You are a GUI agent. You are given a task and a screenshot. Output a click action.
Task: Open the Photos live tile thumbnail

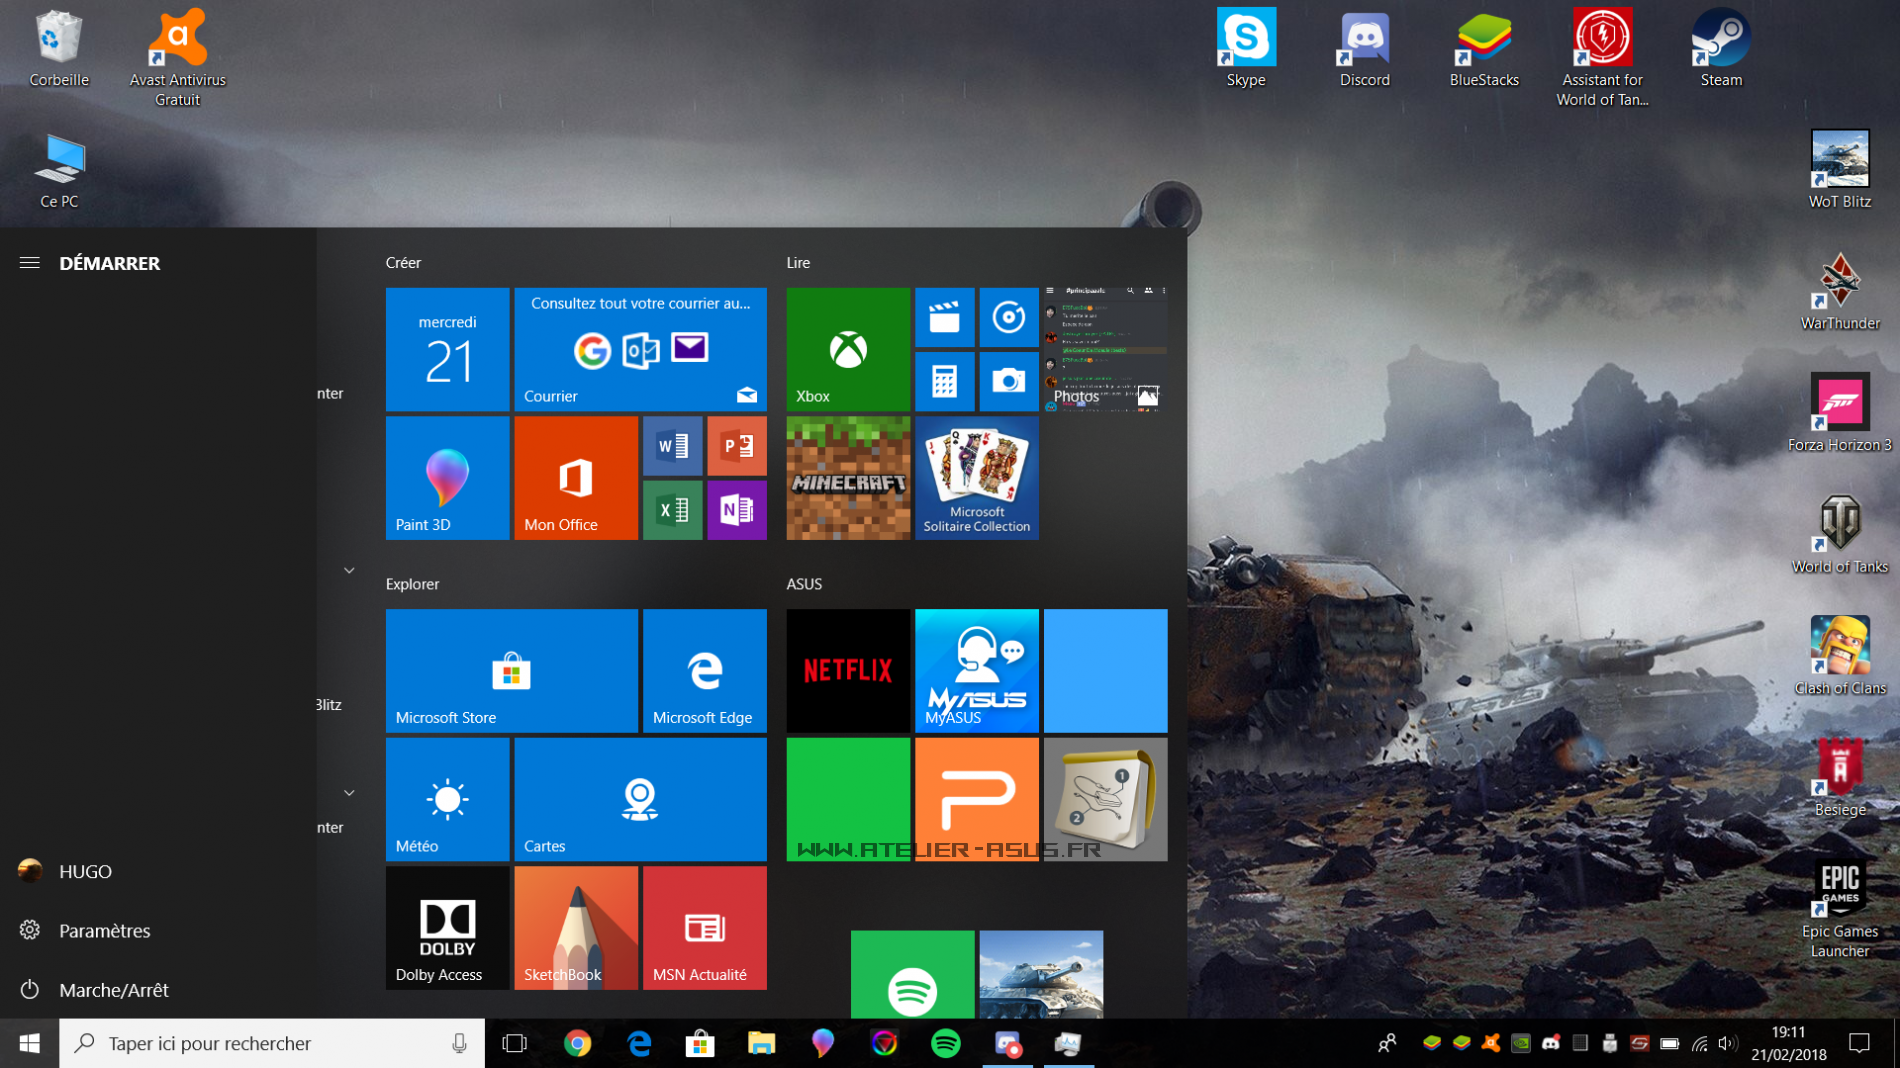tap(1105, 349)
